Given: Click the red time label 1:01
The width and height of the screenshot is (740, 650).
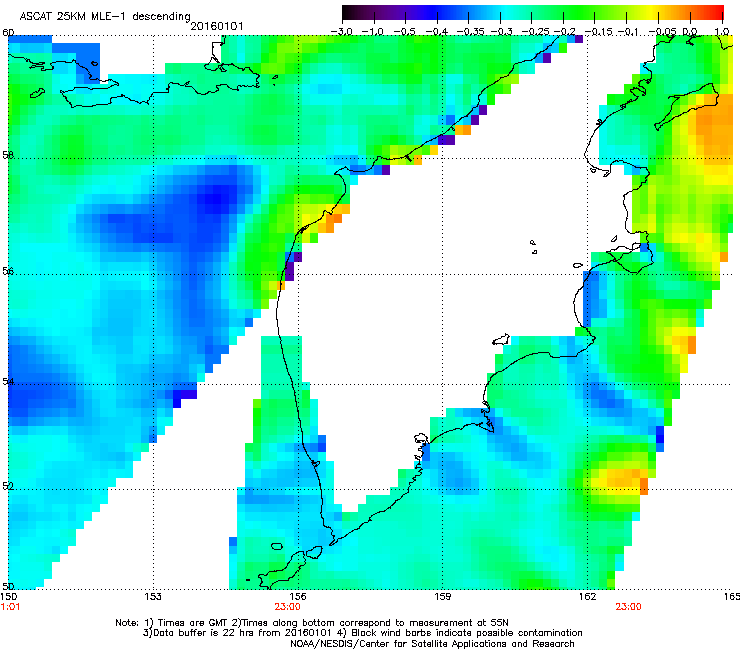Looking at the screenshot, I should (10, 607).
